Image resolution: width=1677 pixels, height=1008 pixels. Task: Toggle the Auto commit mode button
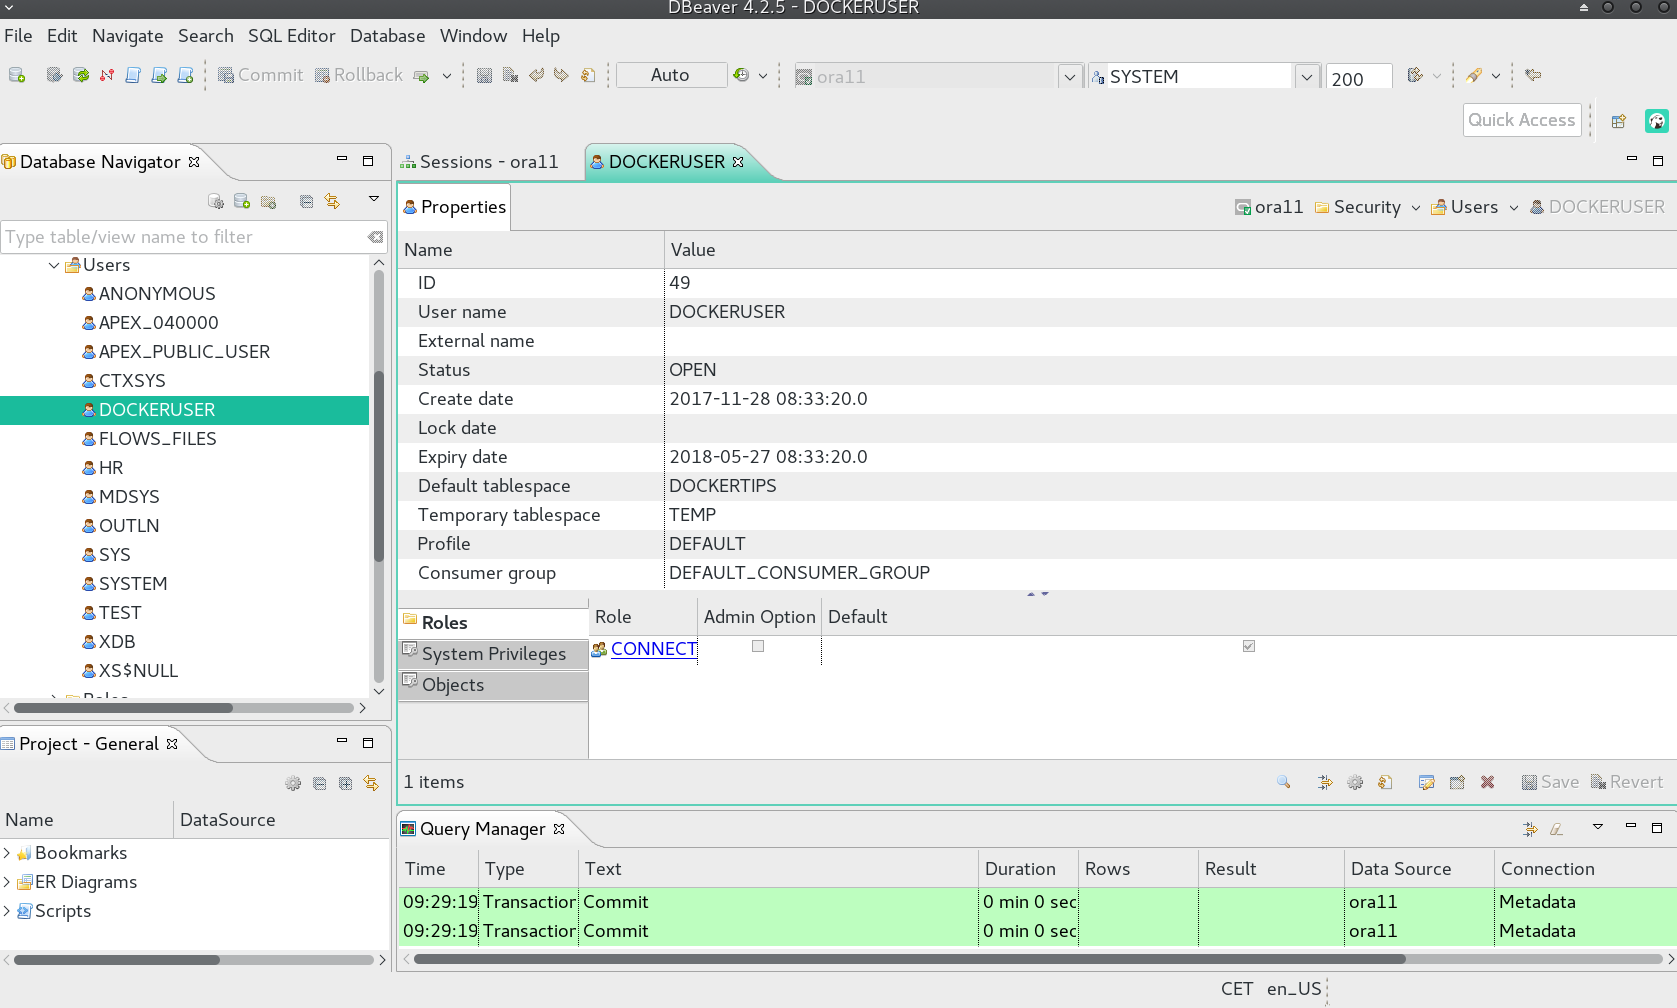click(671, 75)
